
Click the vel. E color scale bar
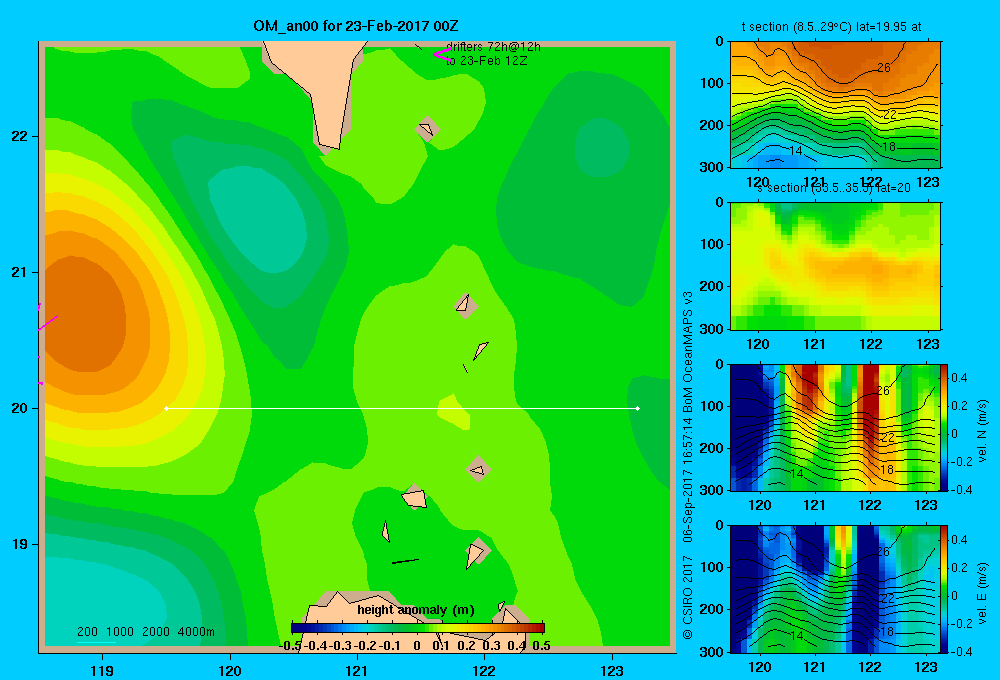point(944,589)
